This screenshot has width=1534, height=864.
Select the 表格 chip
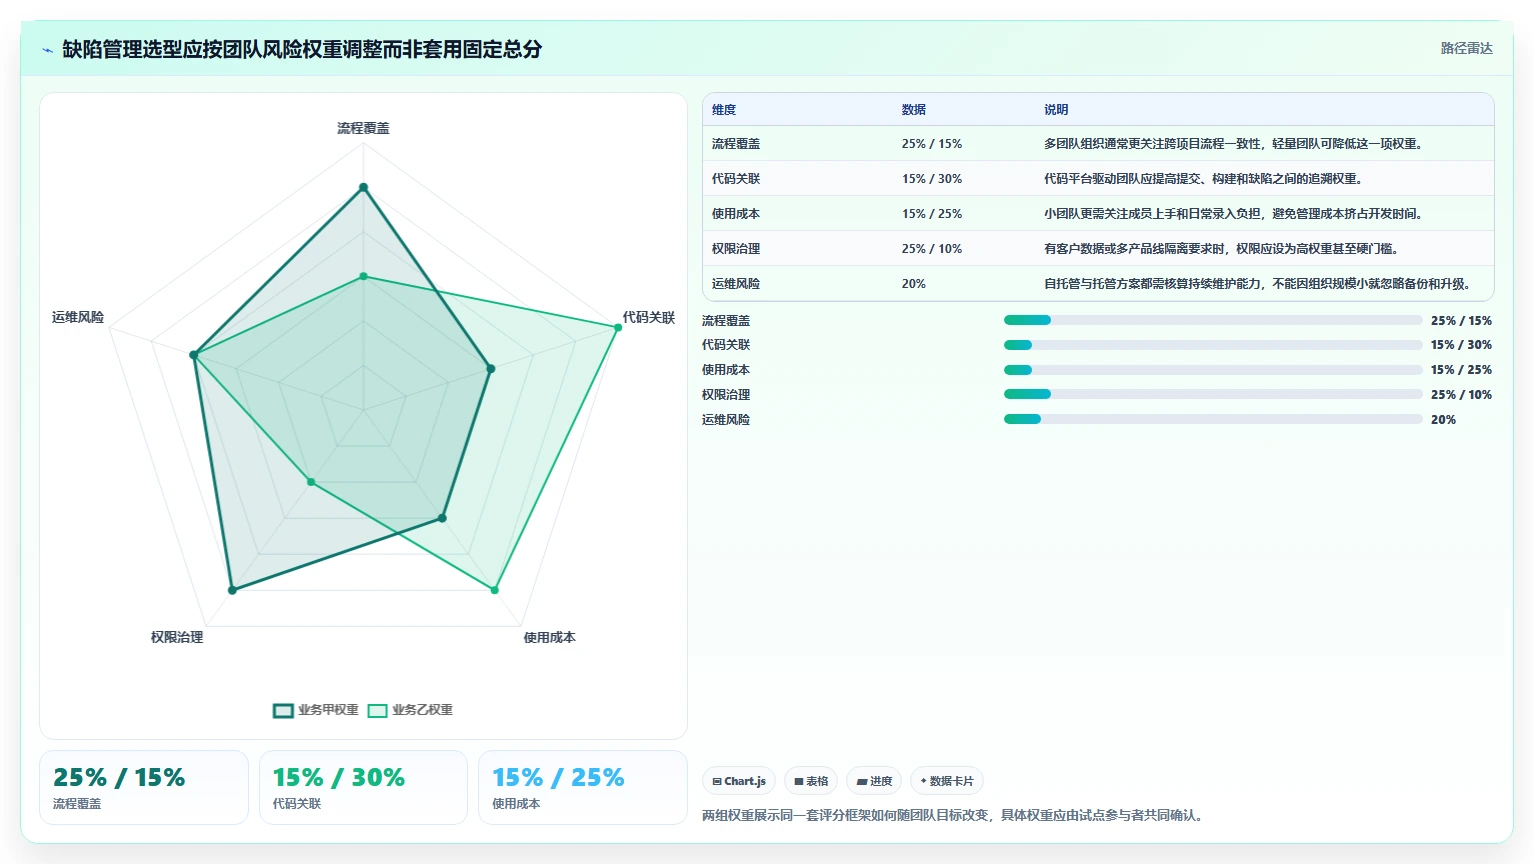[811, 781]
